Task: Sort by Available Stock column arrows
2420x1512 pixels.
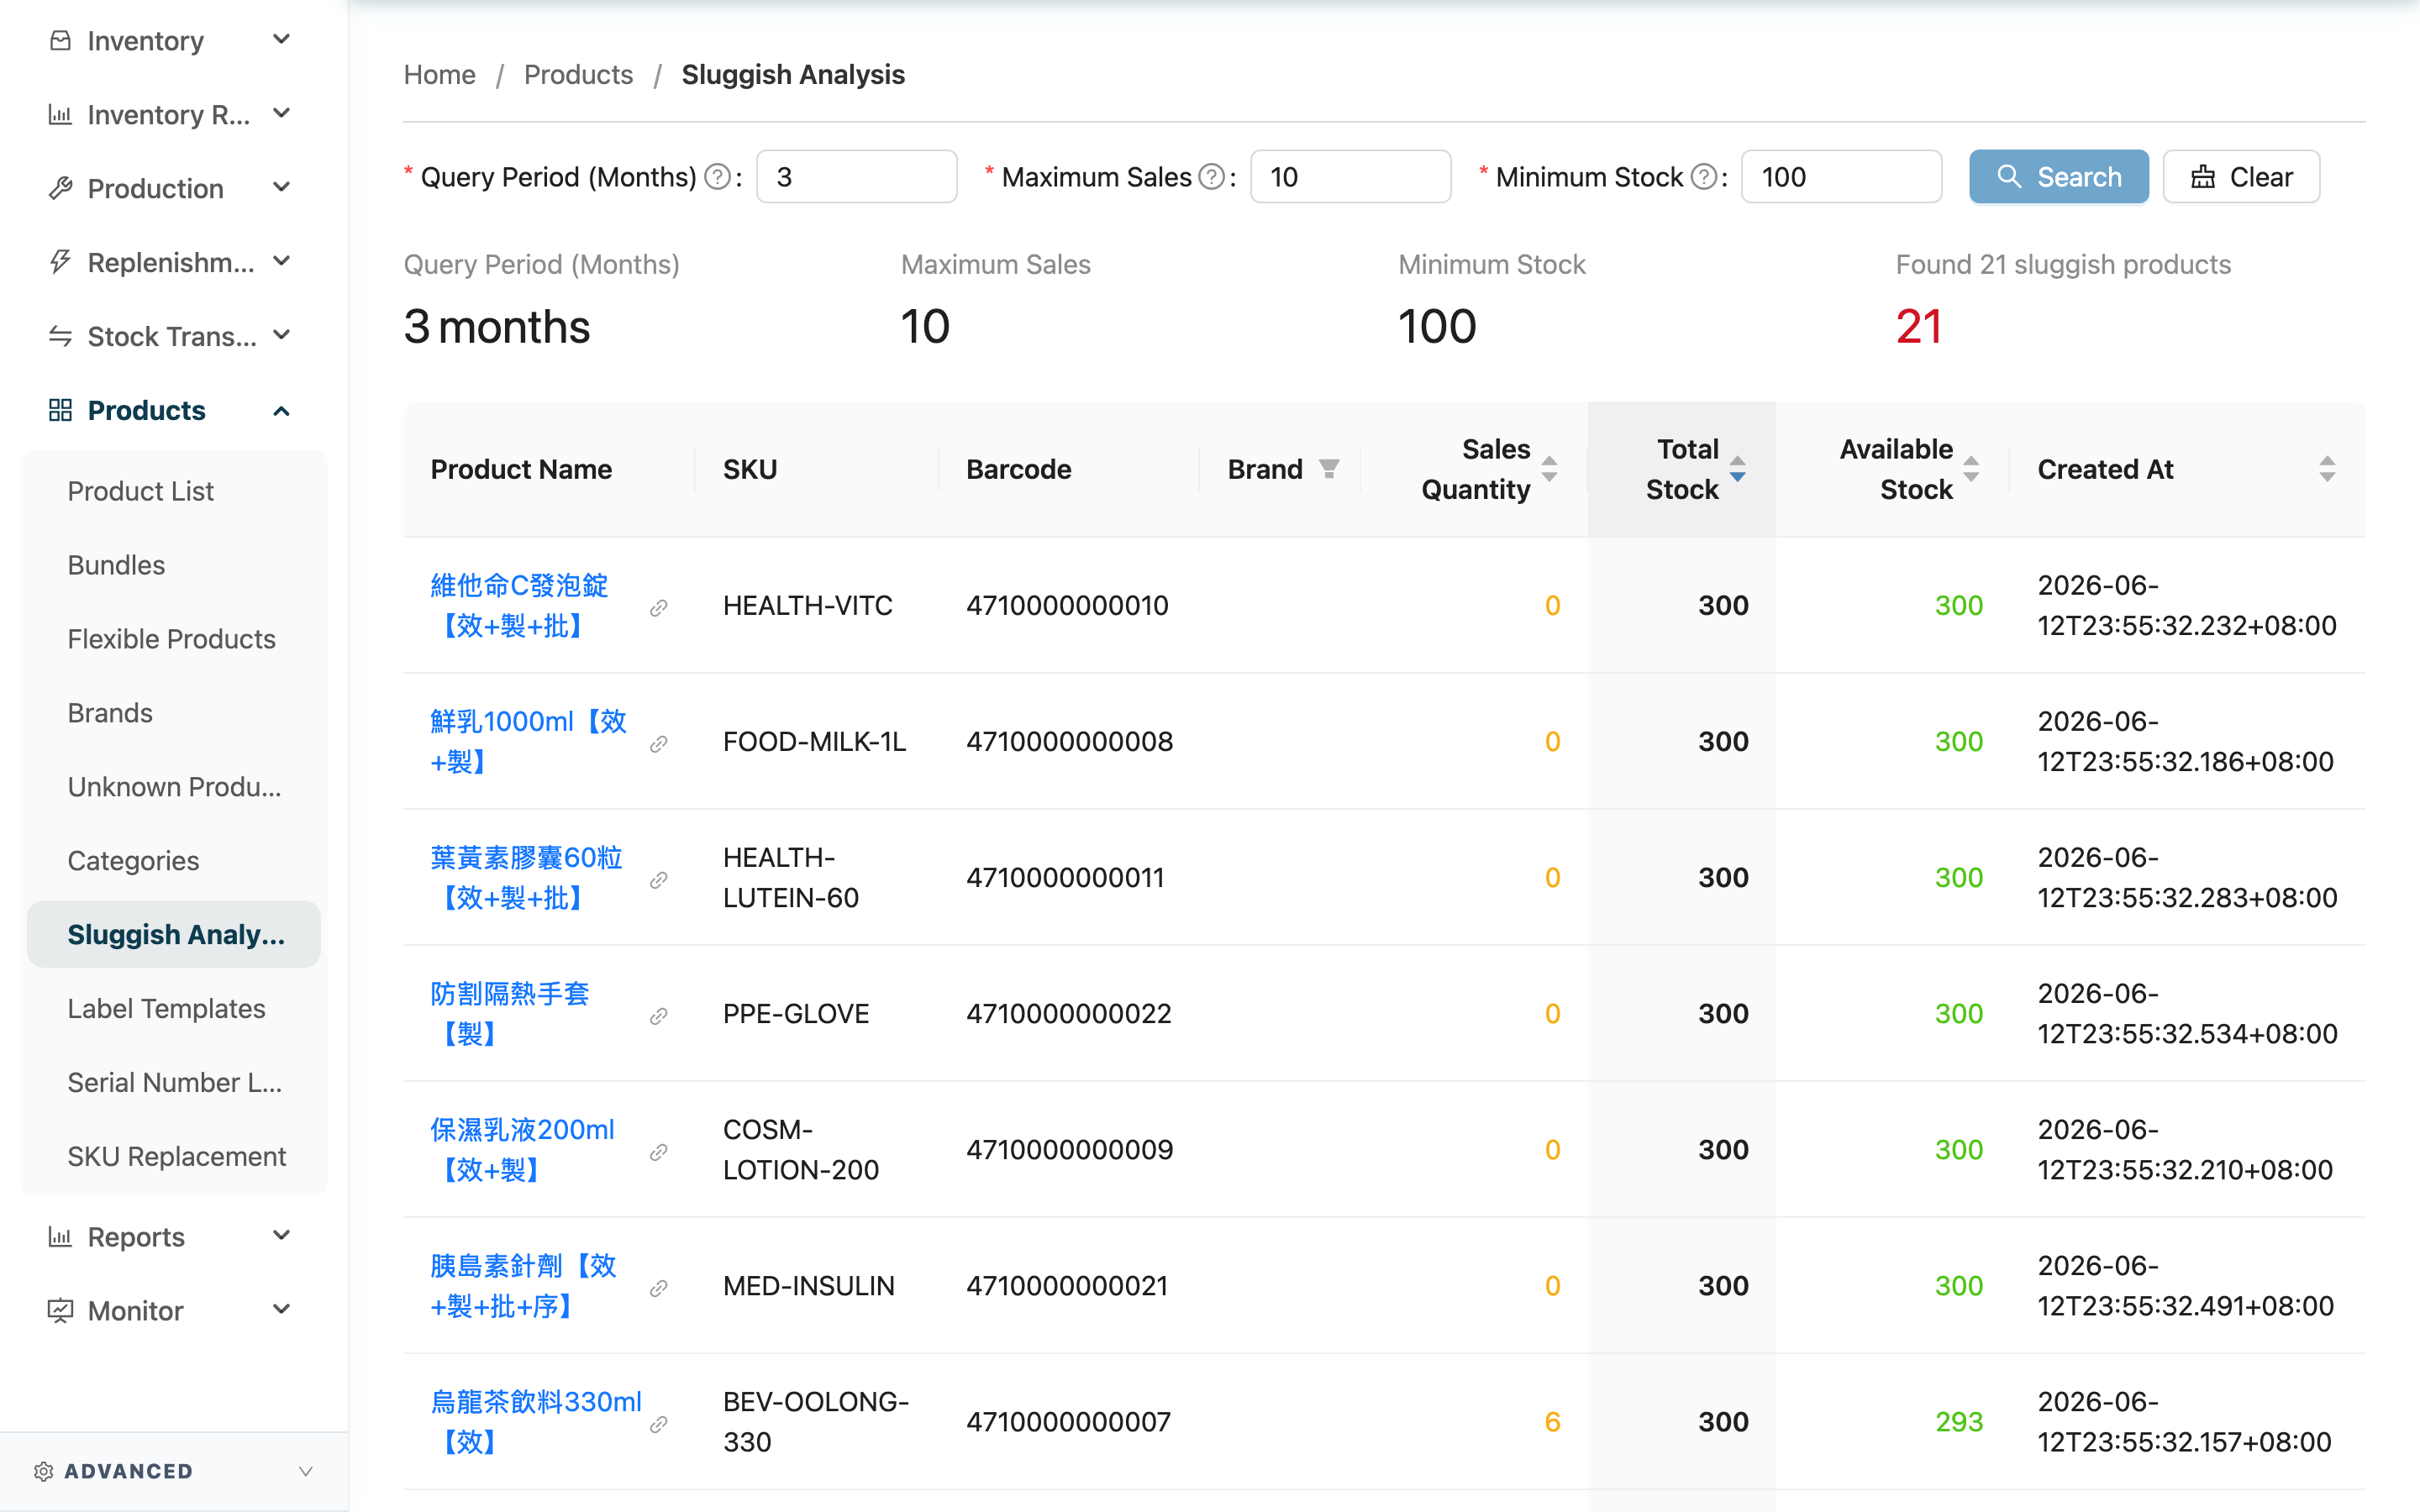Action: click(x=1971, y=469)
